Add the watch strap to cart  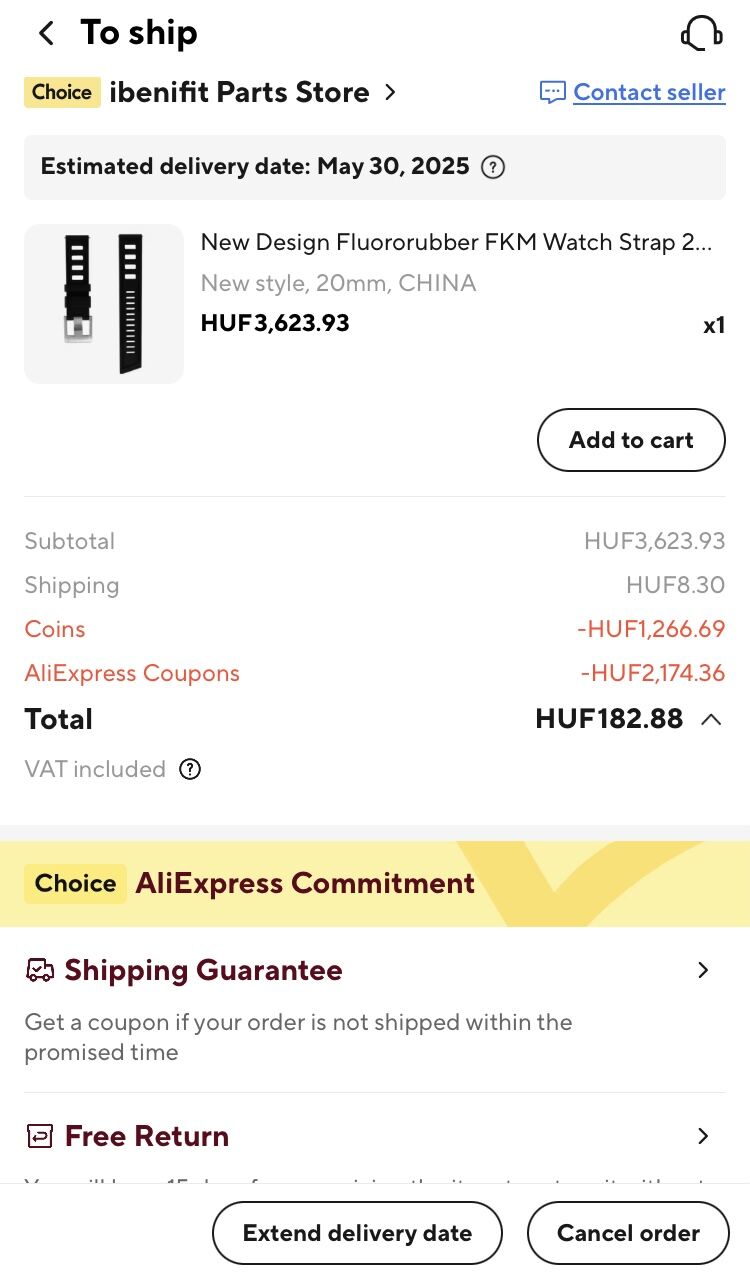631,440
